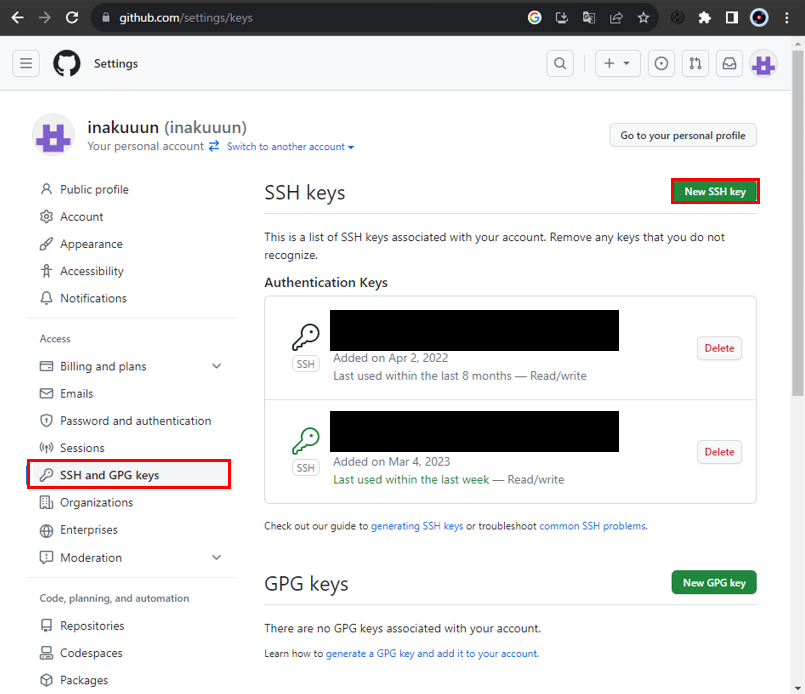
Task: Expand the Billing and plans section
Action: pyautogui.click(x=216, y=366)
